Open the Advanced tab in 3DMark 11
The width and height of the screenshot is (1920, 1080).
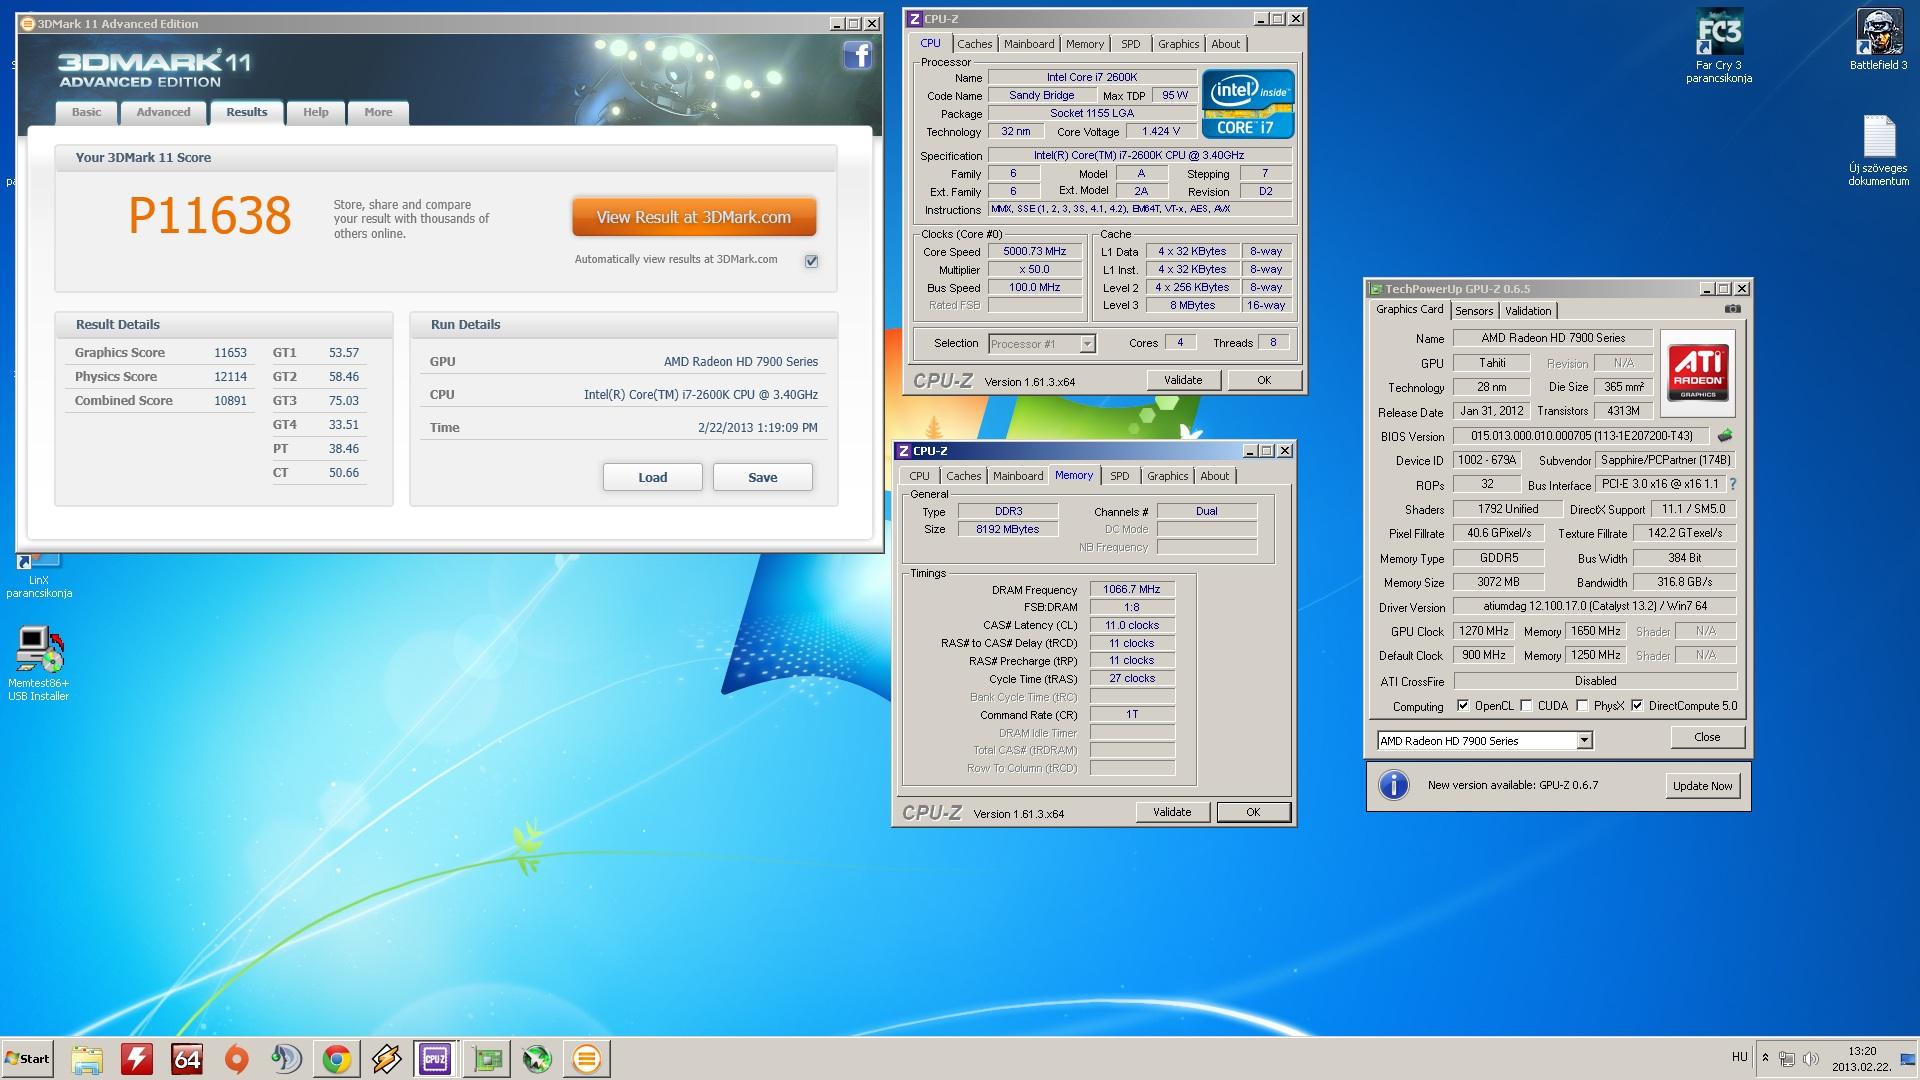point(163,112)
